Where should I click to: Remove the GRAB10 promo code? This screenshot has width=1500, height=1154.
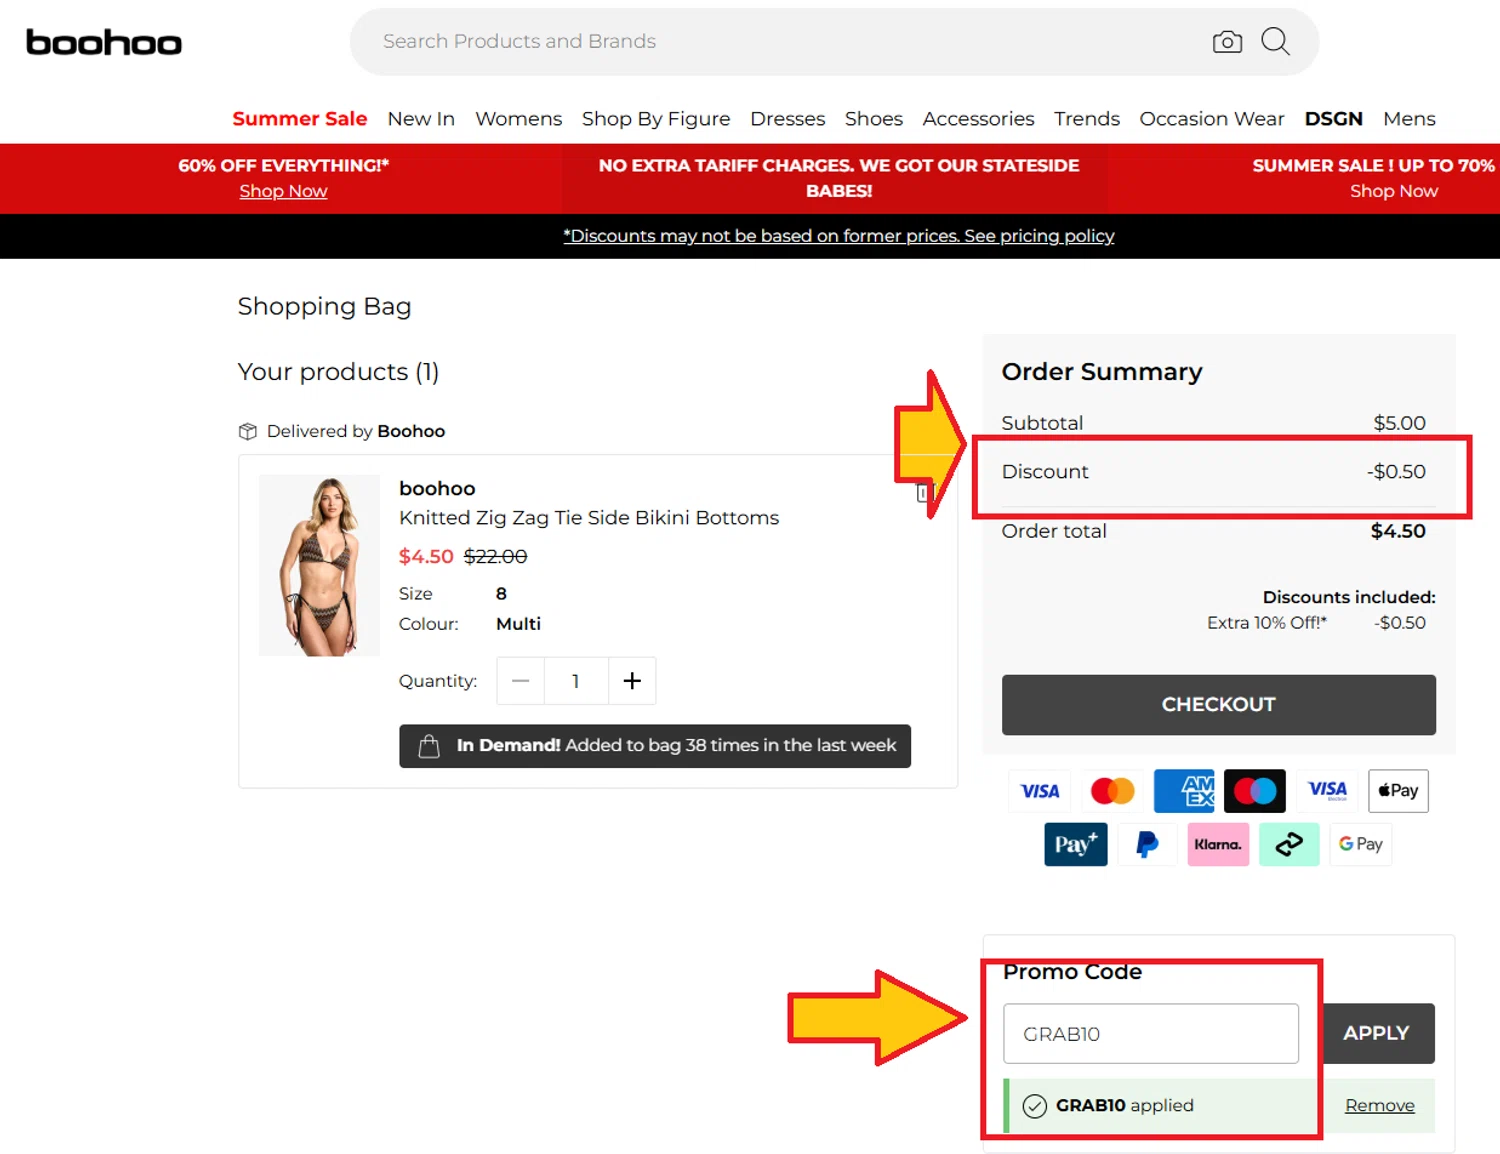point(1380,1106)
